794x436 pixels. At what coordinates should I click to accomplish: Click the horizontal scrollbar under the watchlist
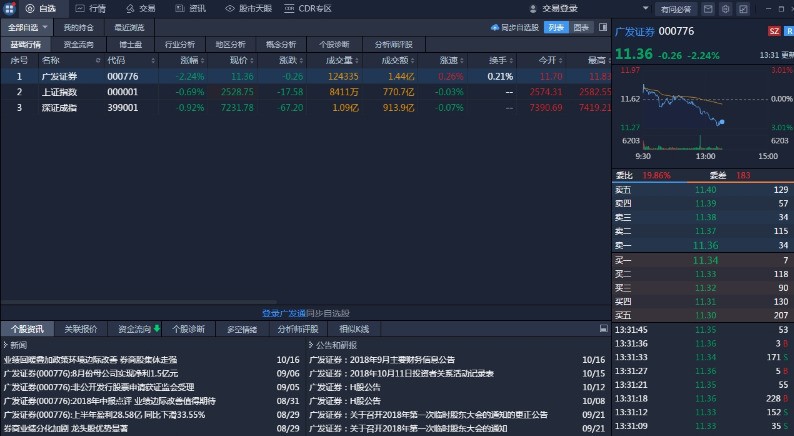(x=139, y=302)
